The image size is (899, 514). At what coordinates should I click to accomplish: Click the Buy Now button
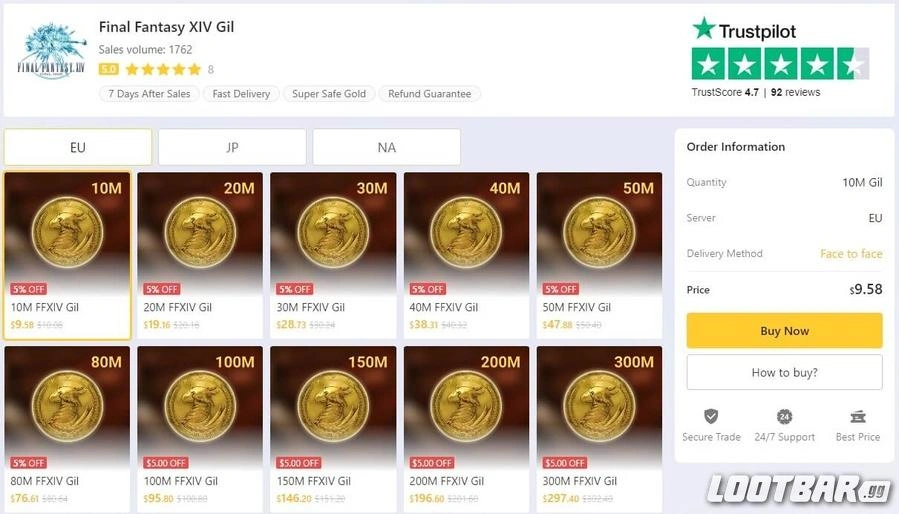(784, 330)
